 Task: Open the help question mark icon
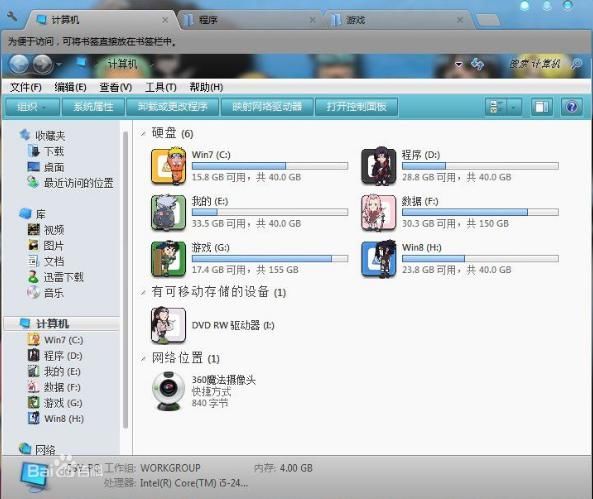(x=571, y=107)
